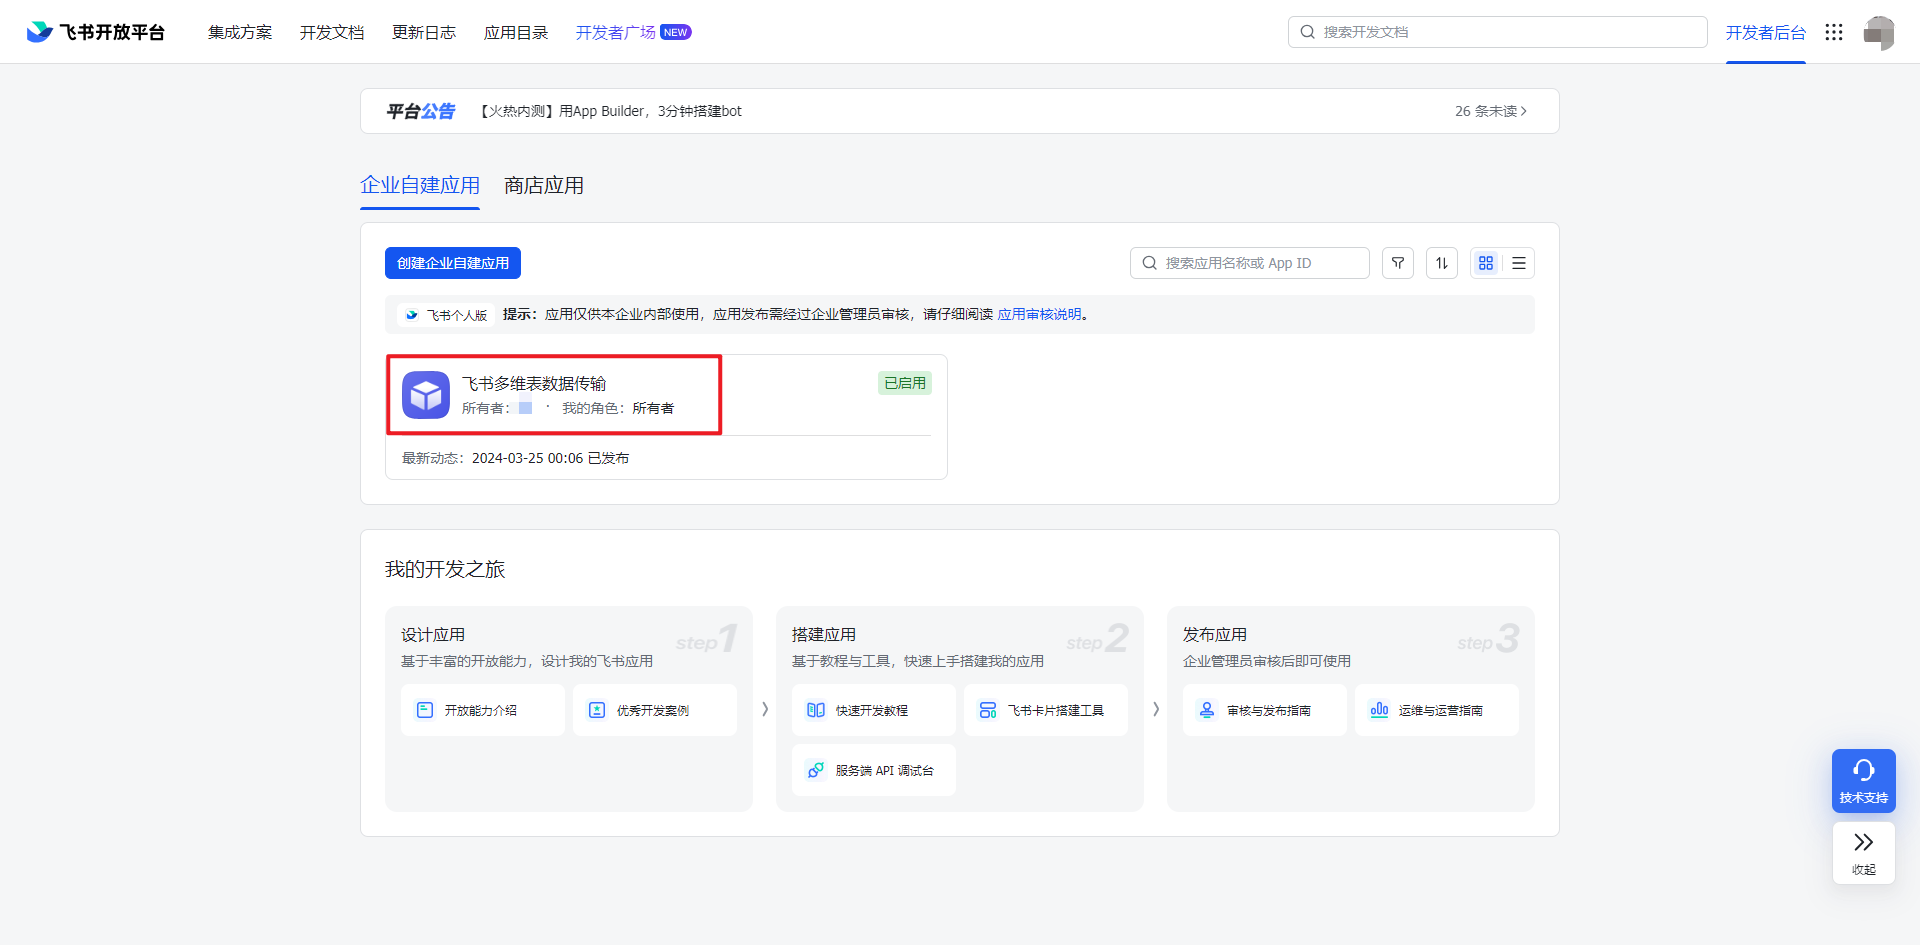Open the user avatar menu
The height and width of the screenshot is (945, 1920).
click(x=1879, y=32)
